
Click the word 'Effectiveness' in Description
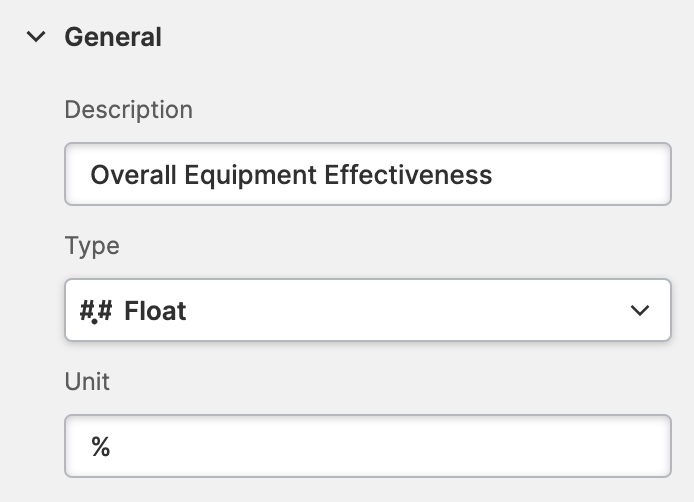pyautogui.click(x=408, y=176)
